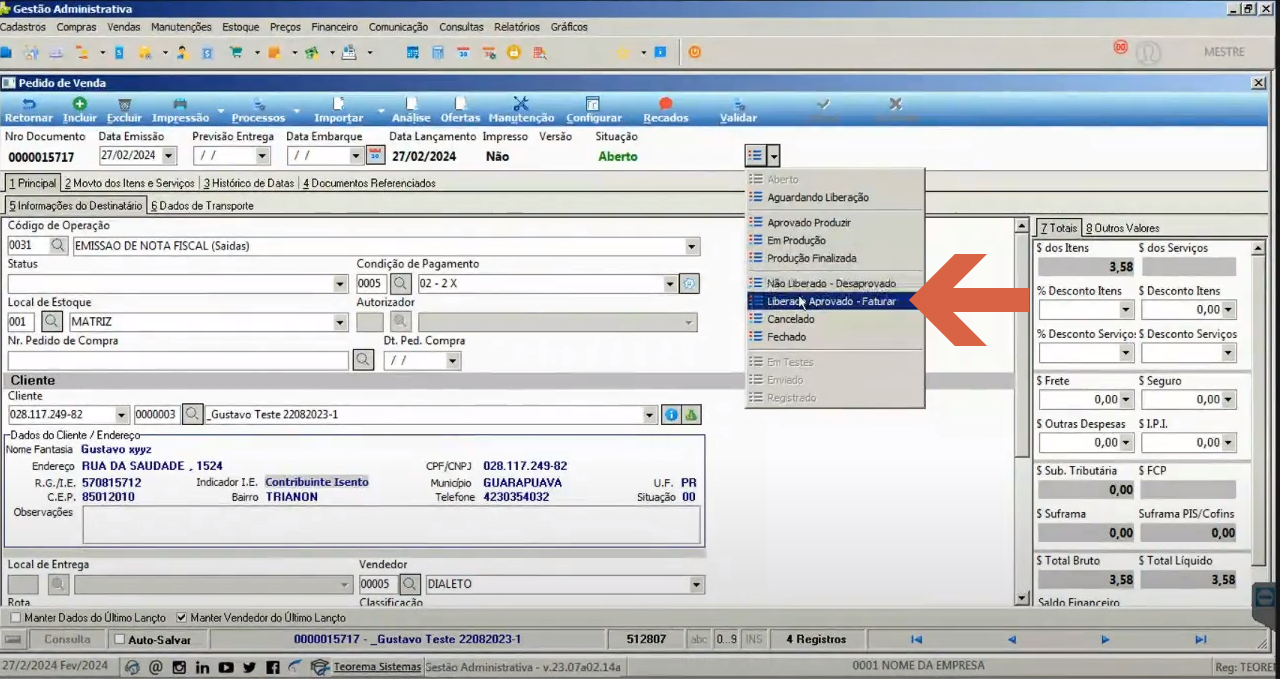The width and height of the screenshot is (1280, 679).
Task: Select Liberado Aprovado - Faturar menu entry
Action: pos(834,301)
